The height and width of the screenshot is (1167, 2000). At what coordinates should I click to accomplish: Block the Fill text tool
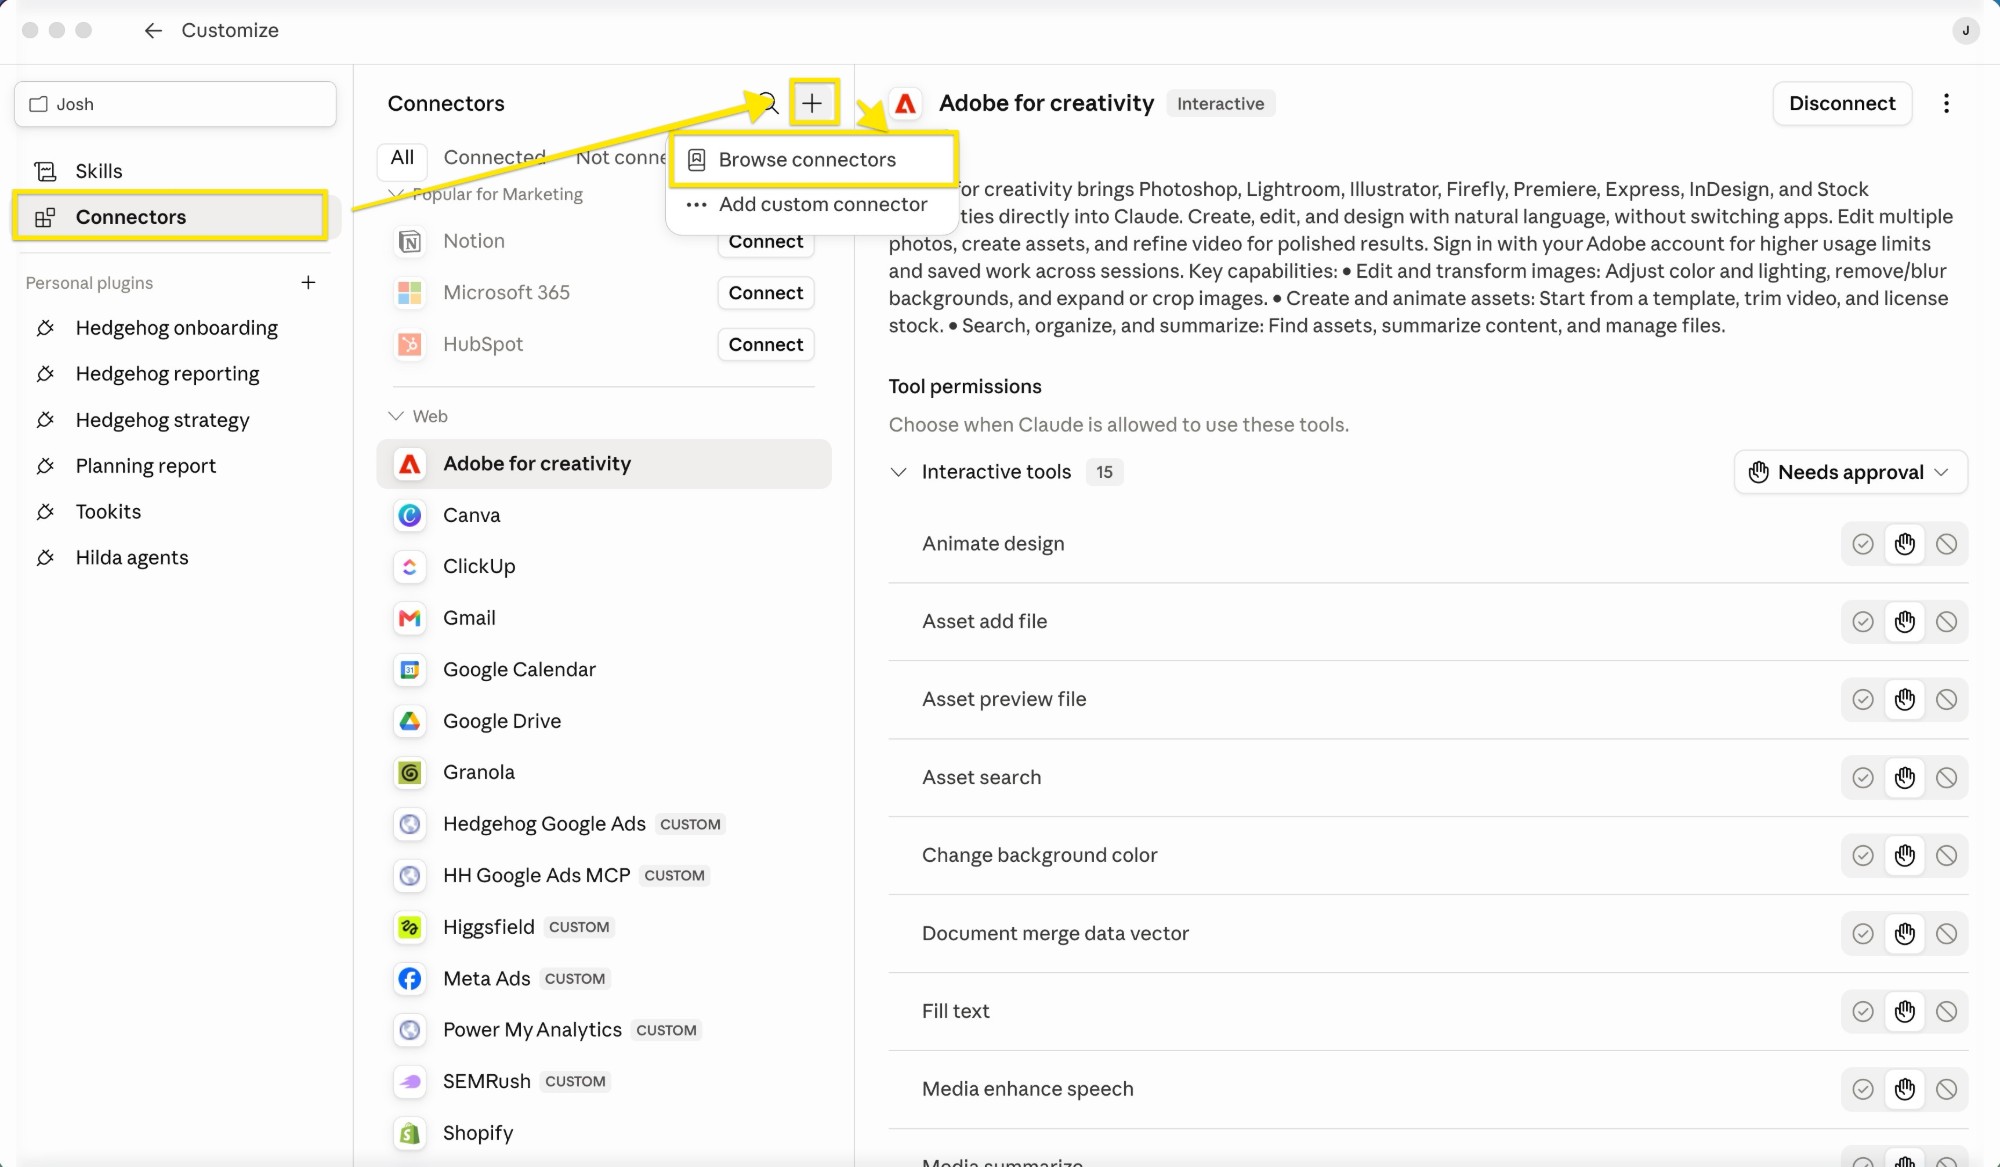coord(1946,1012)
